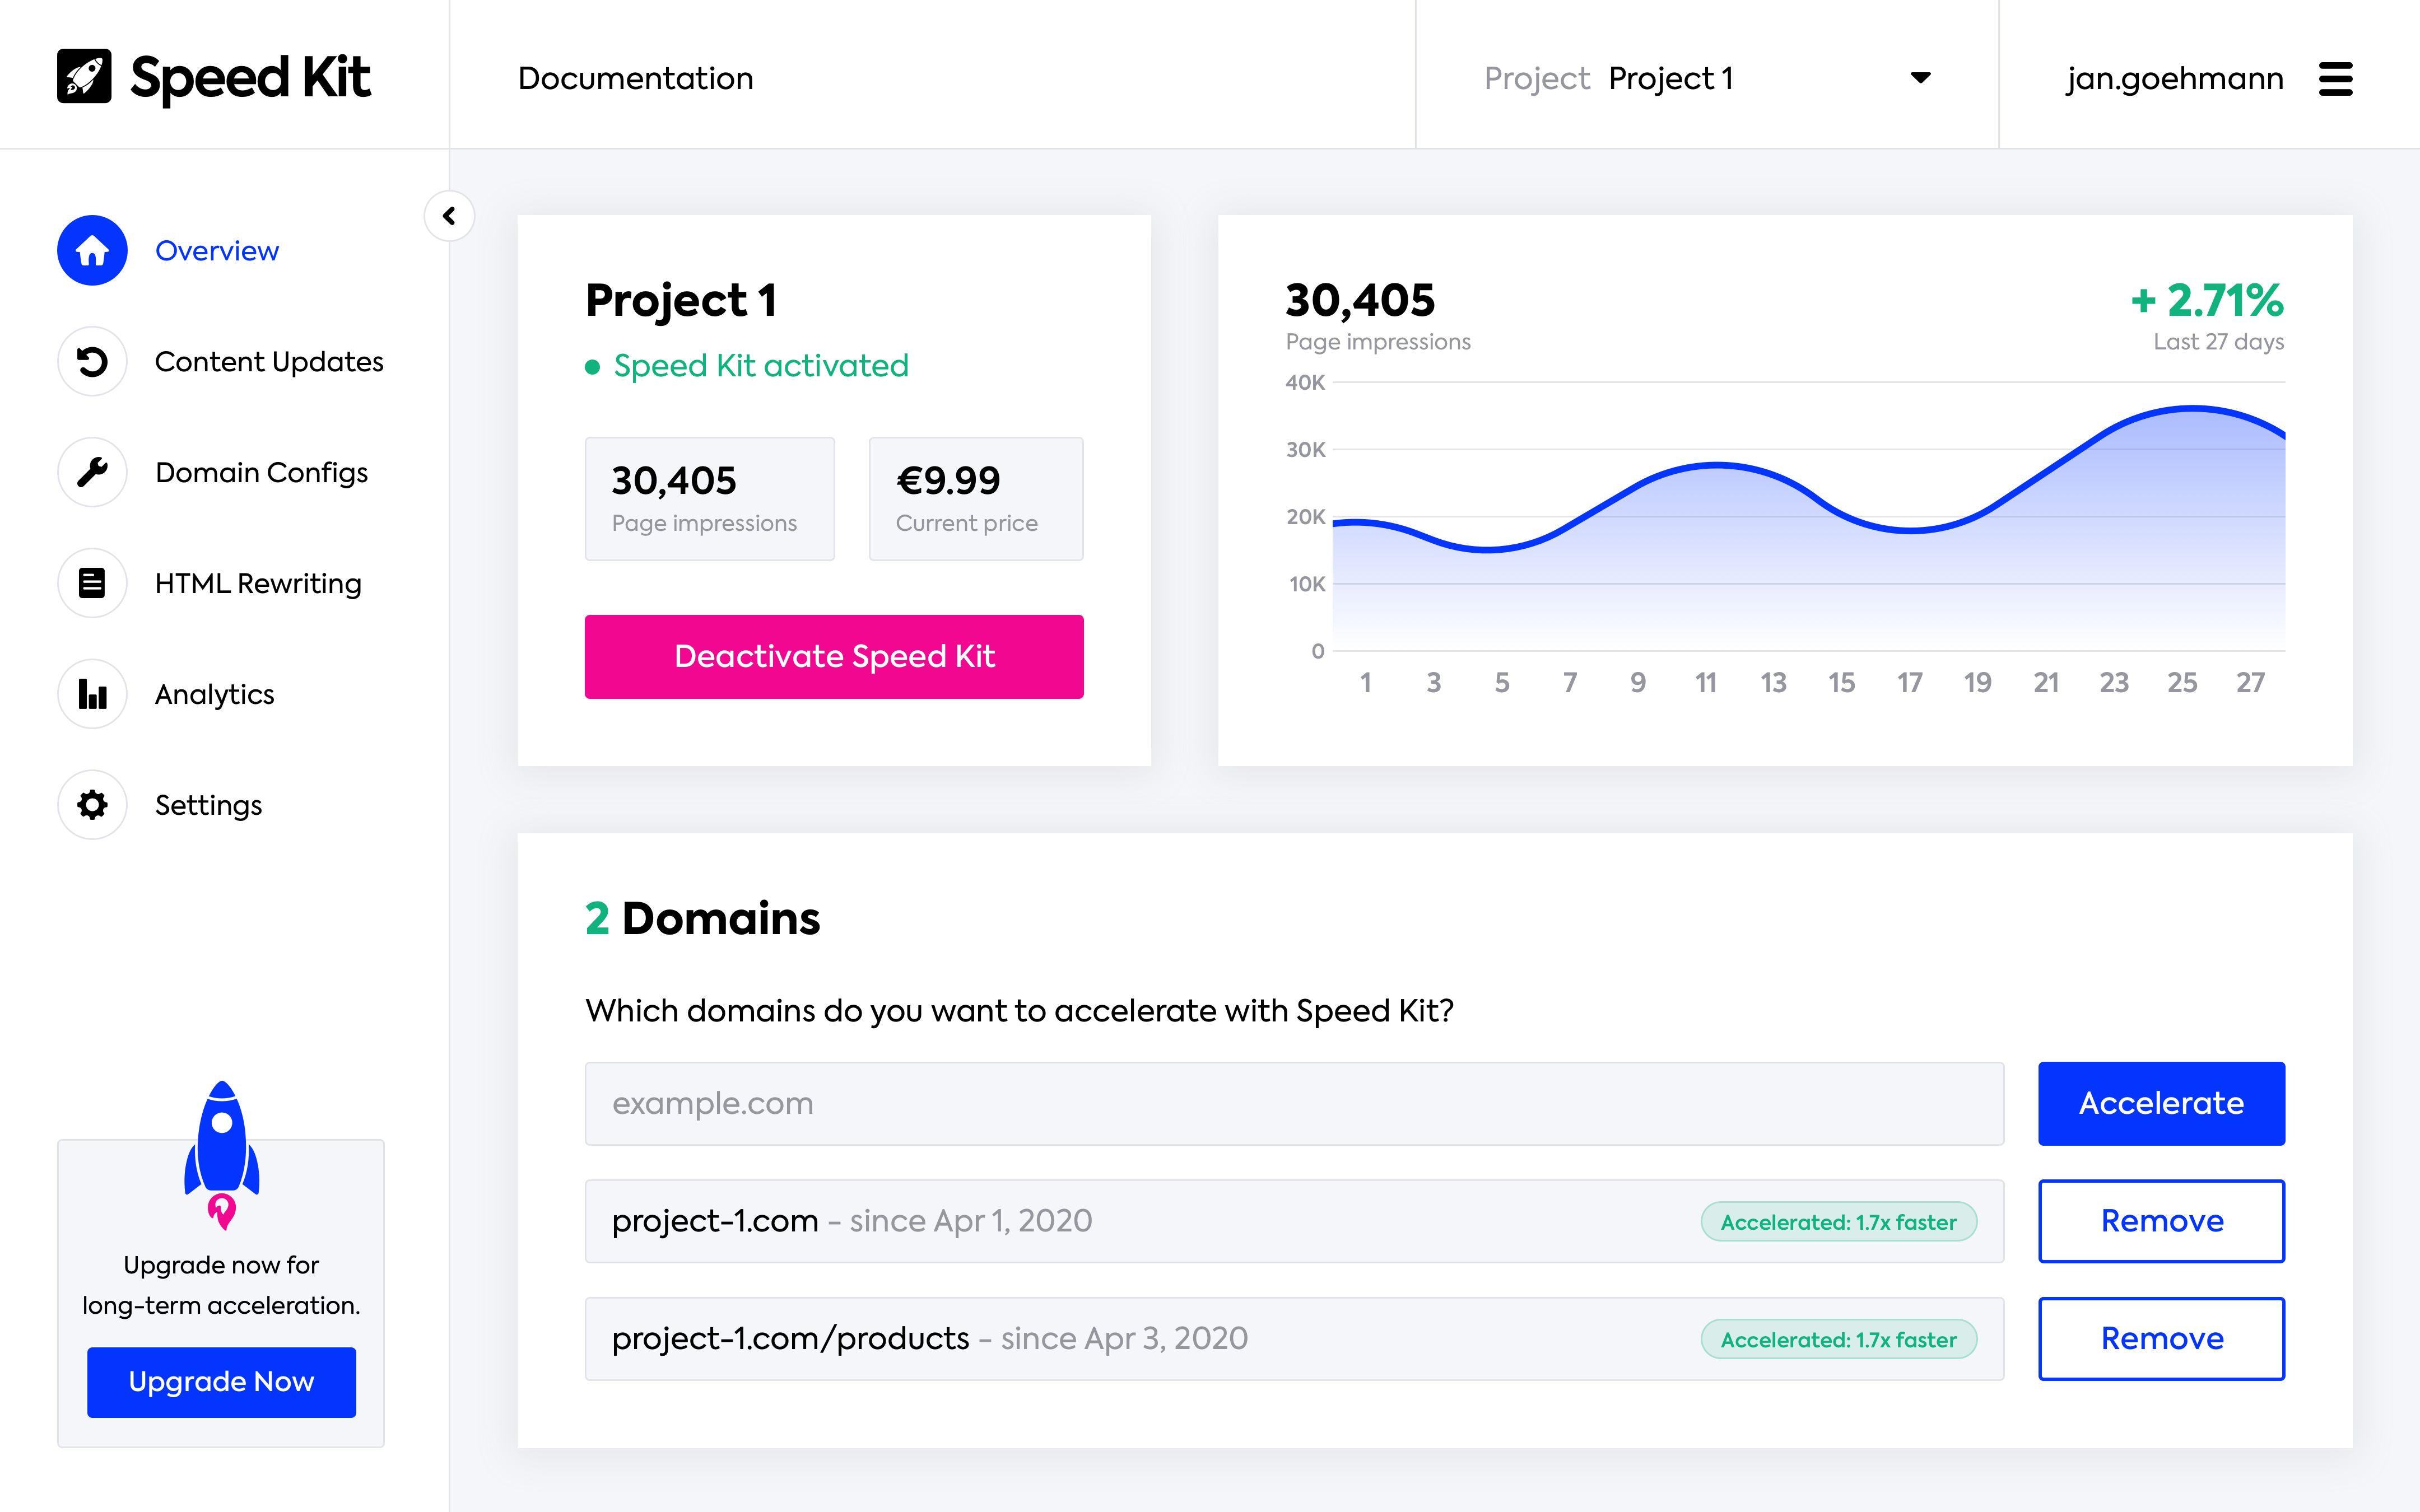Click the Domain Configs wrench icon
This screenshot has height=1512, width=2420.
coord(92,472)
